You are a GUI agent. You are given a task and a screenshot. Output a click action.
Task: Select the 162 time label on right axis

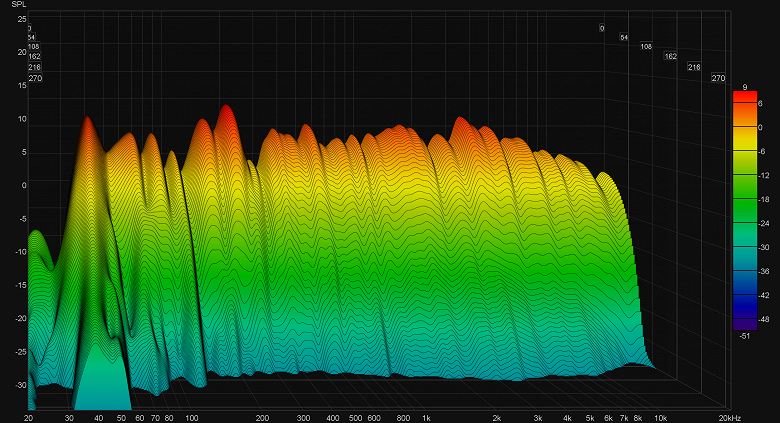(671, 56)
